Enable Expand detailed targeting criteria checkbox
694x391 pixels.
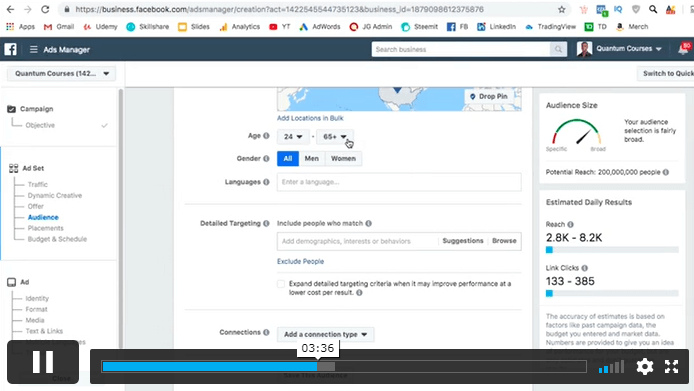(x=281, y=284)
